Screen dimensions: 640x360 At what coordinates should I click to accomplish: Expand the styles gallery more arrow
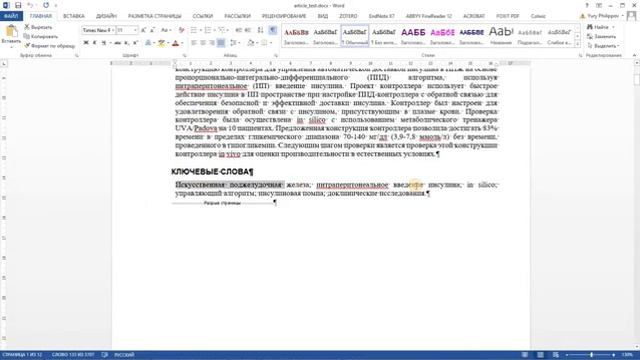point(577,44)
